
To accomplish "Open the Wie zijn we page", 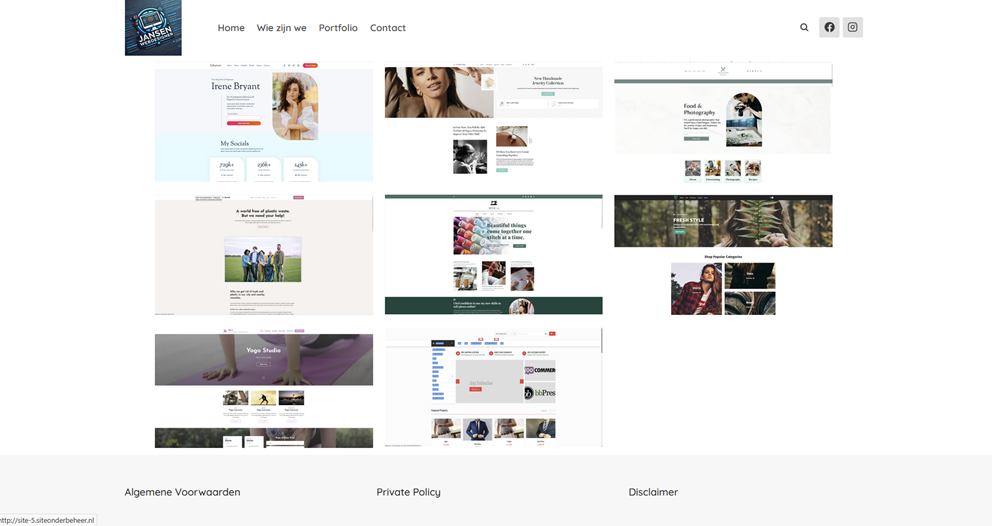I will (x=281, y=28).
